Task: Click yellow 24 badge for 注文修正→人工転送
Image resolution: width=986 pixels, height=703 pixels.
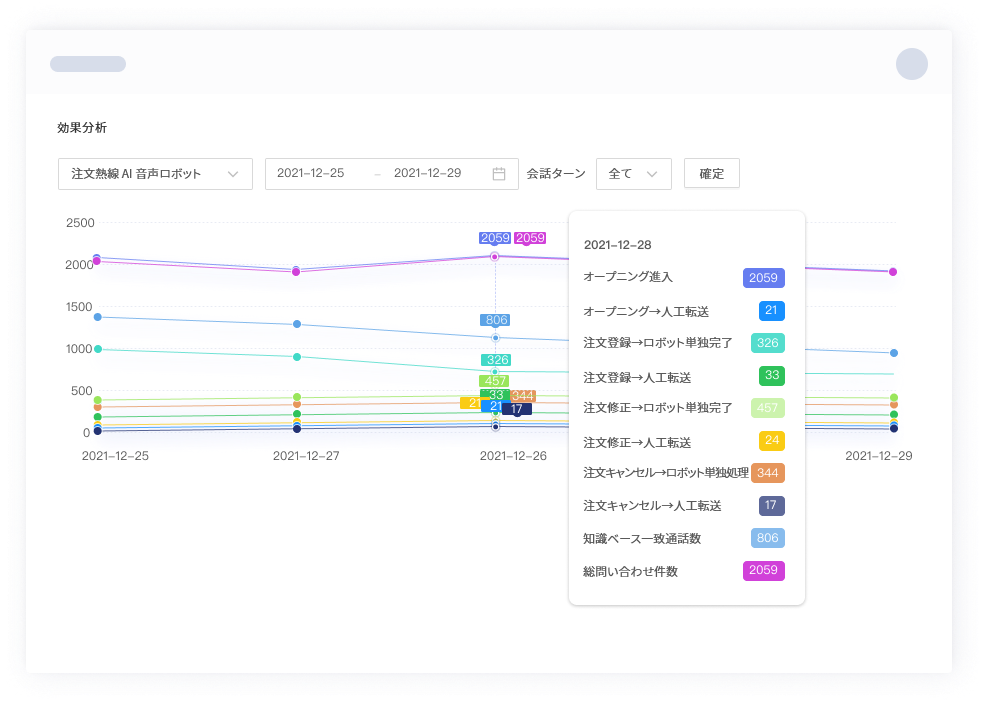Action: coord(770,441)
